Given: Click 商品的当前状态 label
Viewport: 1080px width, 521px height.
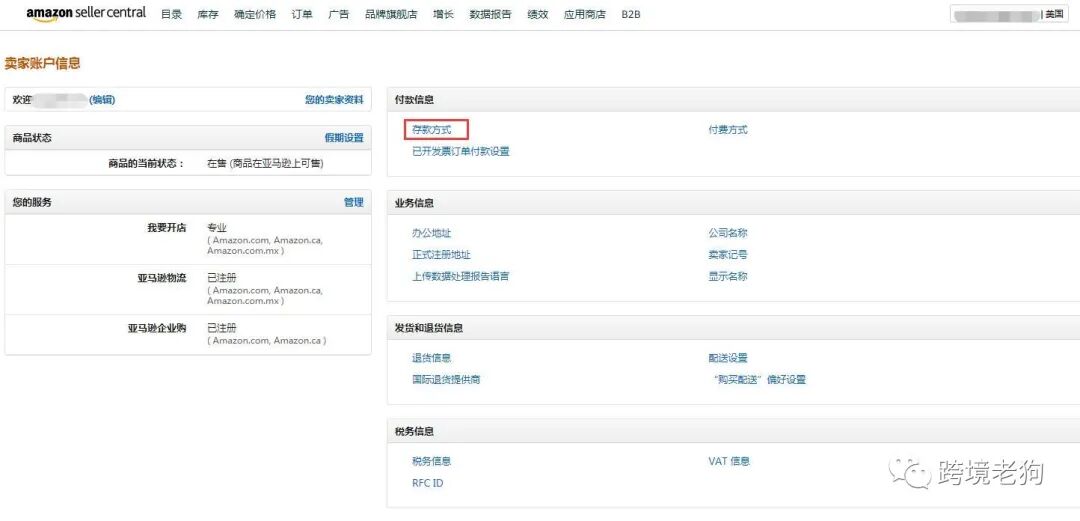Looking at the screenshot, I should [x=146, y=164].
